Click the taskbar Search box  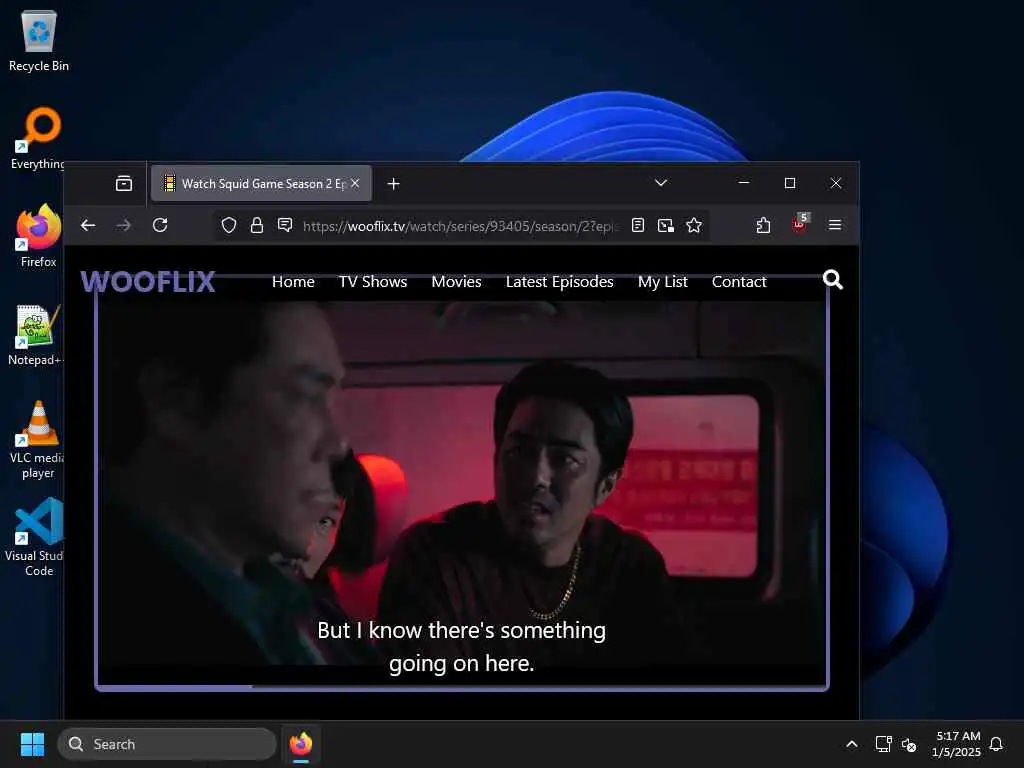pyautogui.click(x=167, y=744)
